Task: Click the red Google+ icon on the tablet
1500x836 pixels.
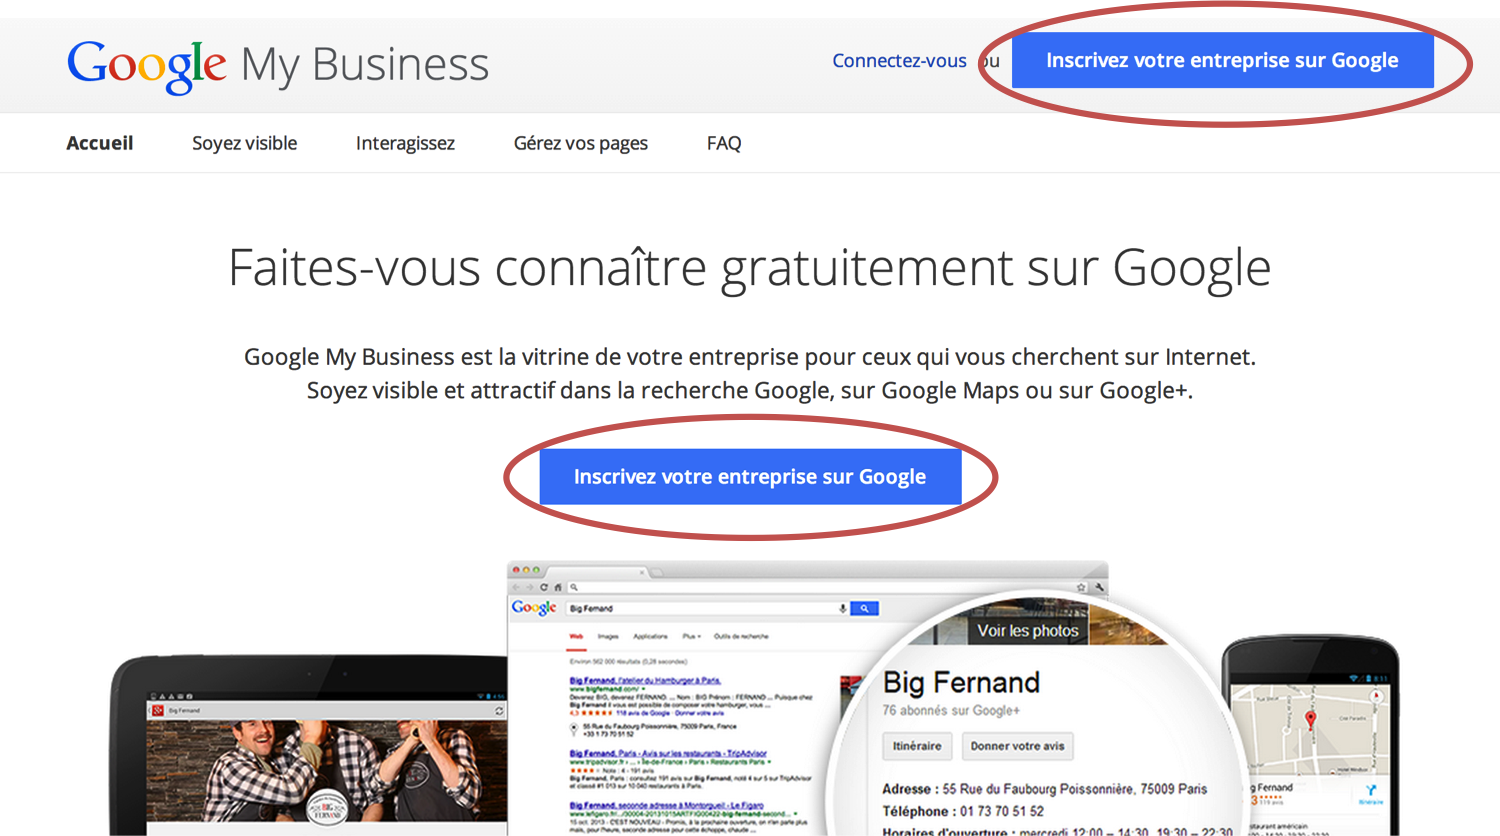Action: click(158, 711)
